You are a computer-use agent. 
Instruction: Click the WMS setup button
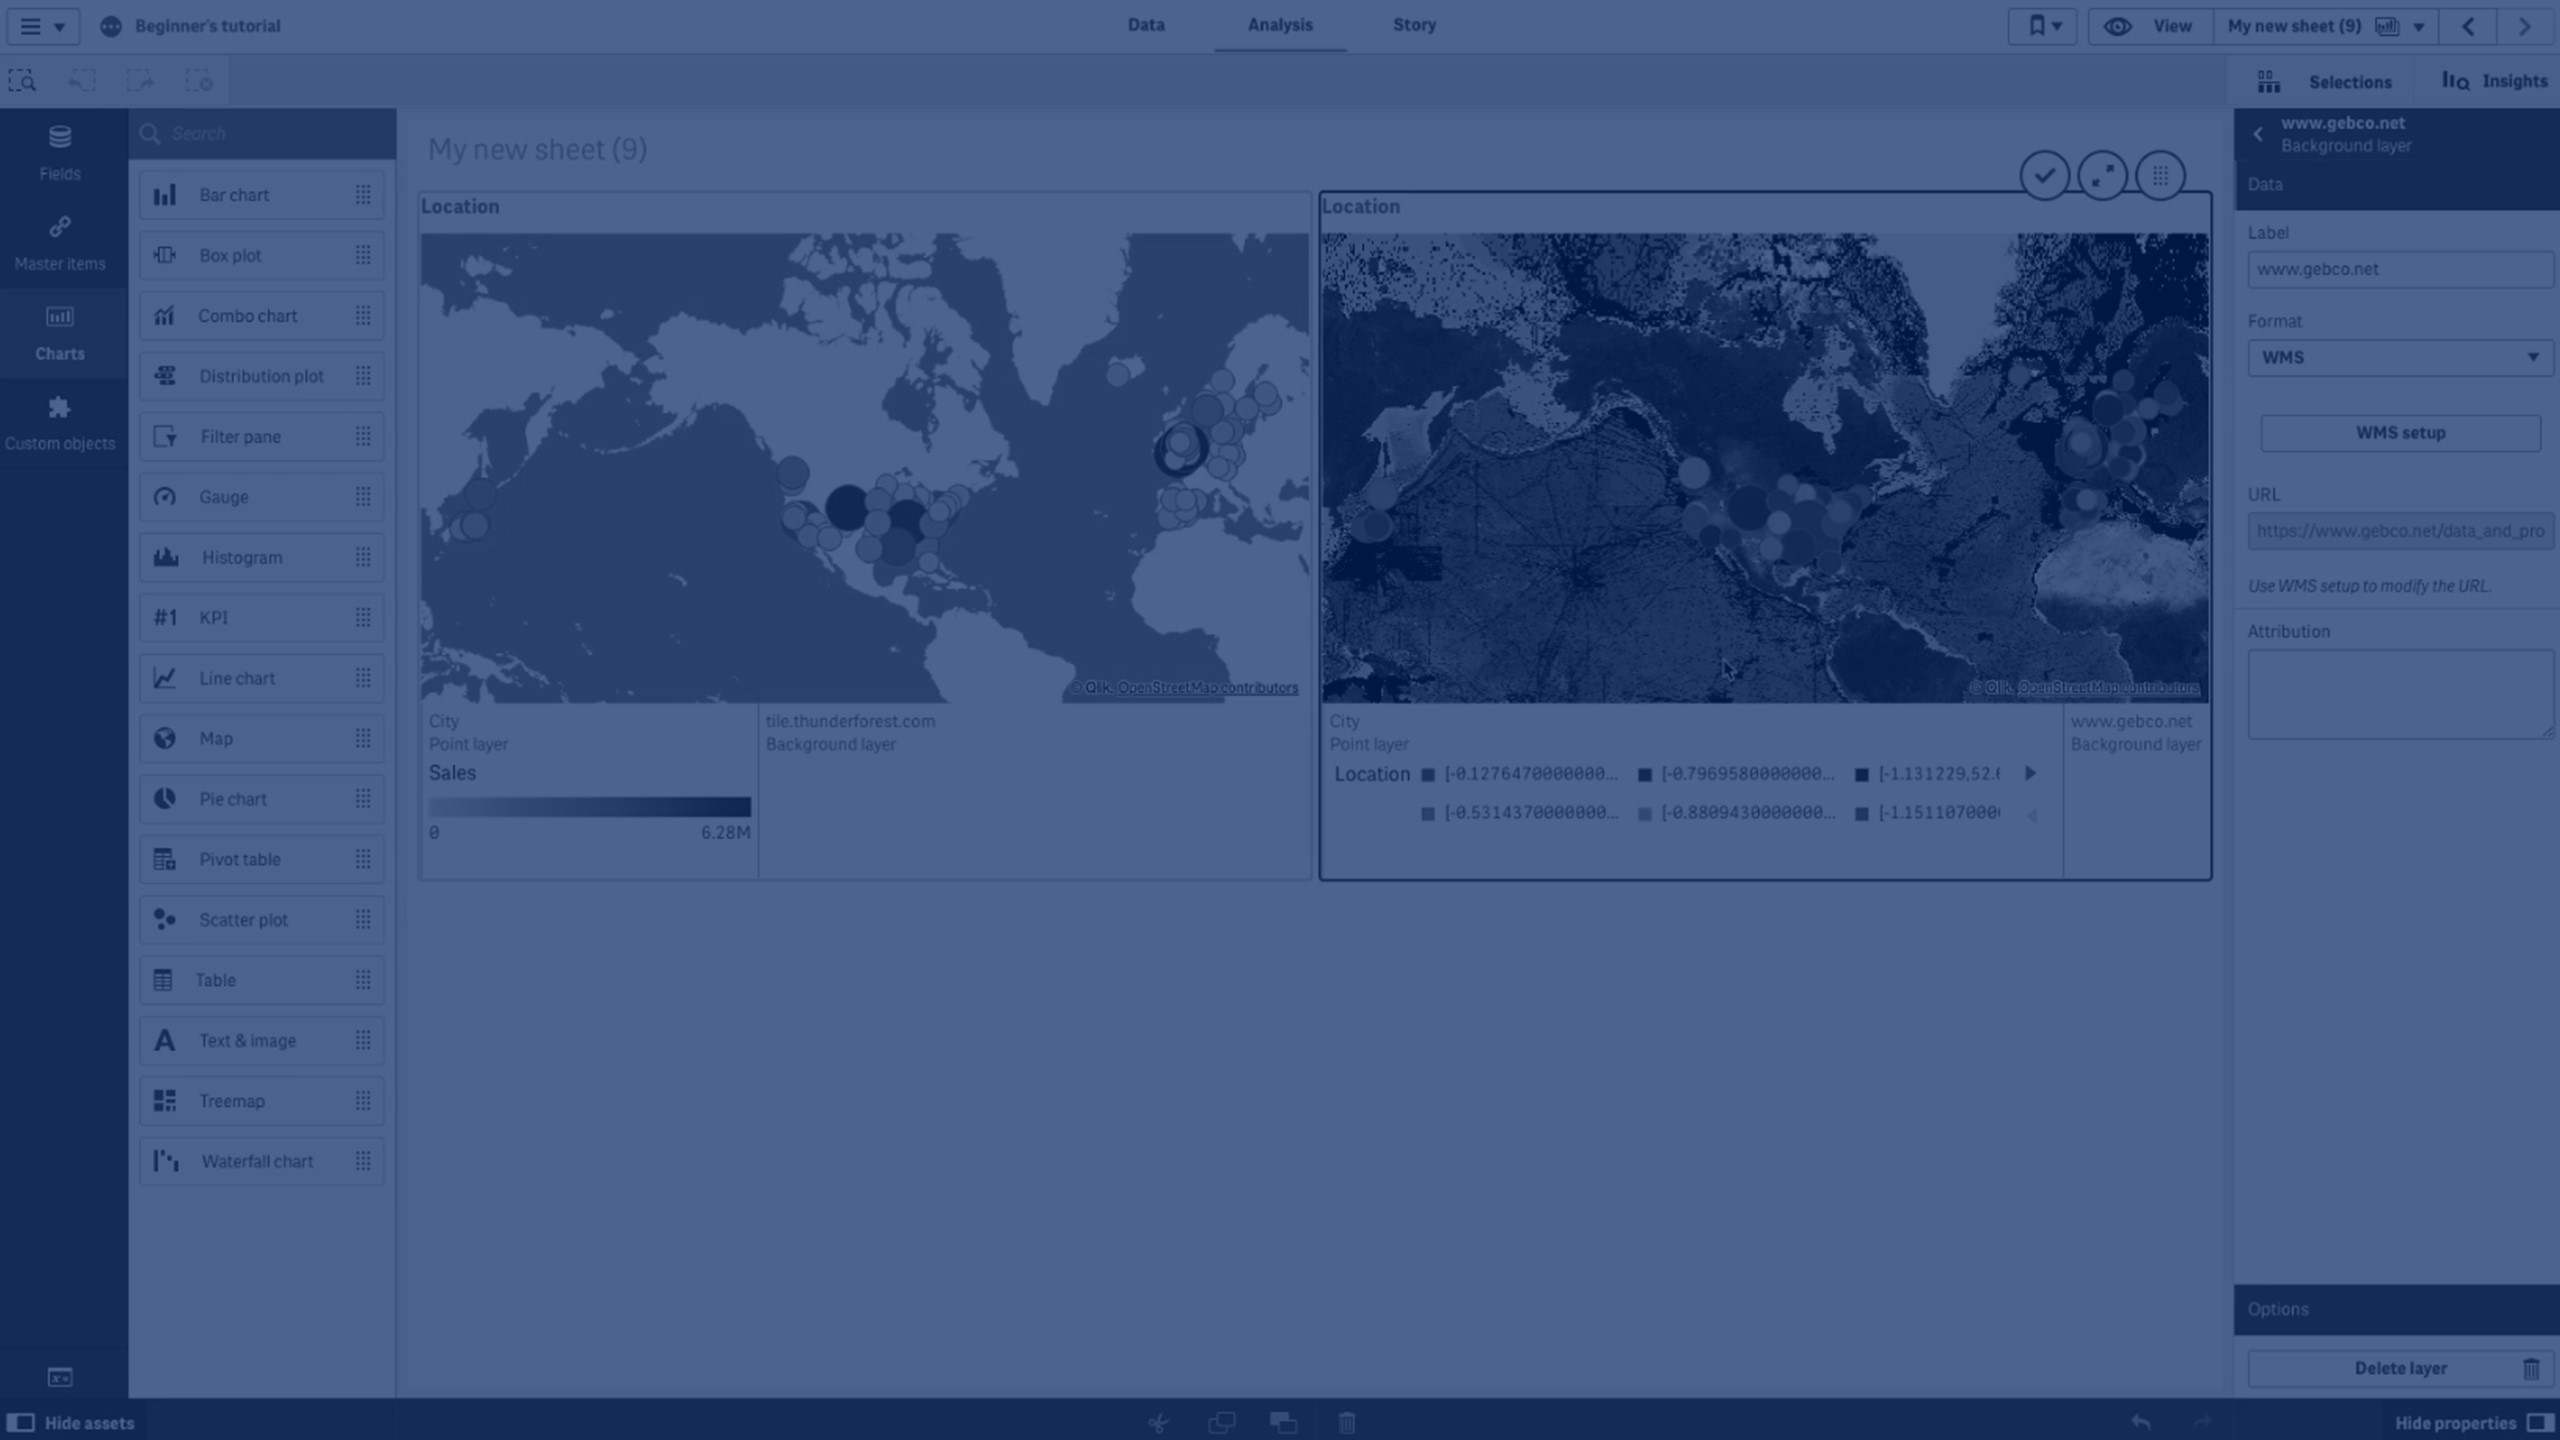(2400, 433)
